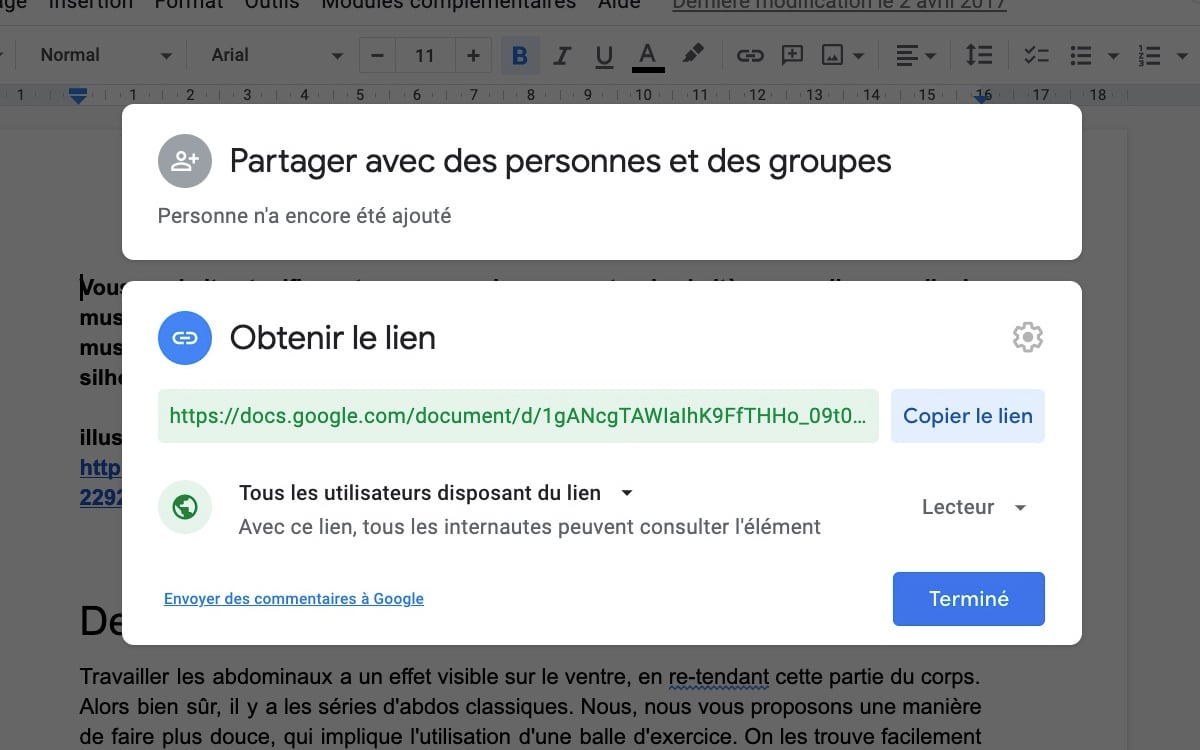
Task: Expand the Lecteur permission dropdown
Action: tap(974, 507)
